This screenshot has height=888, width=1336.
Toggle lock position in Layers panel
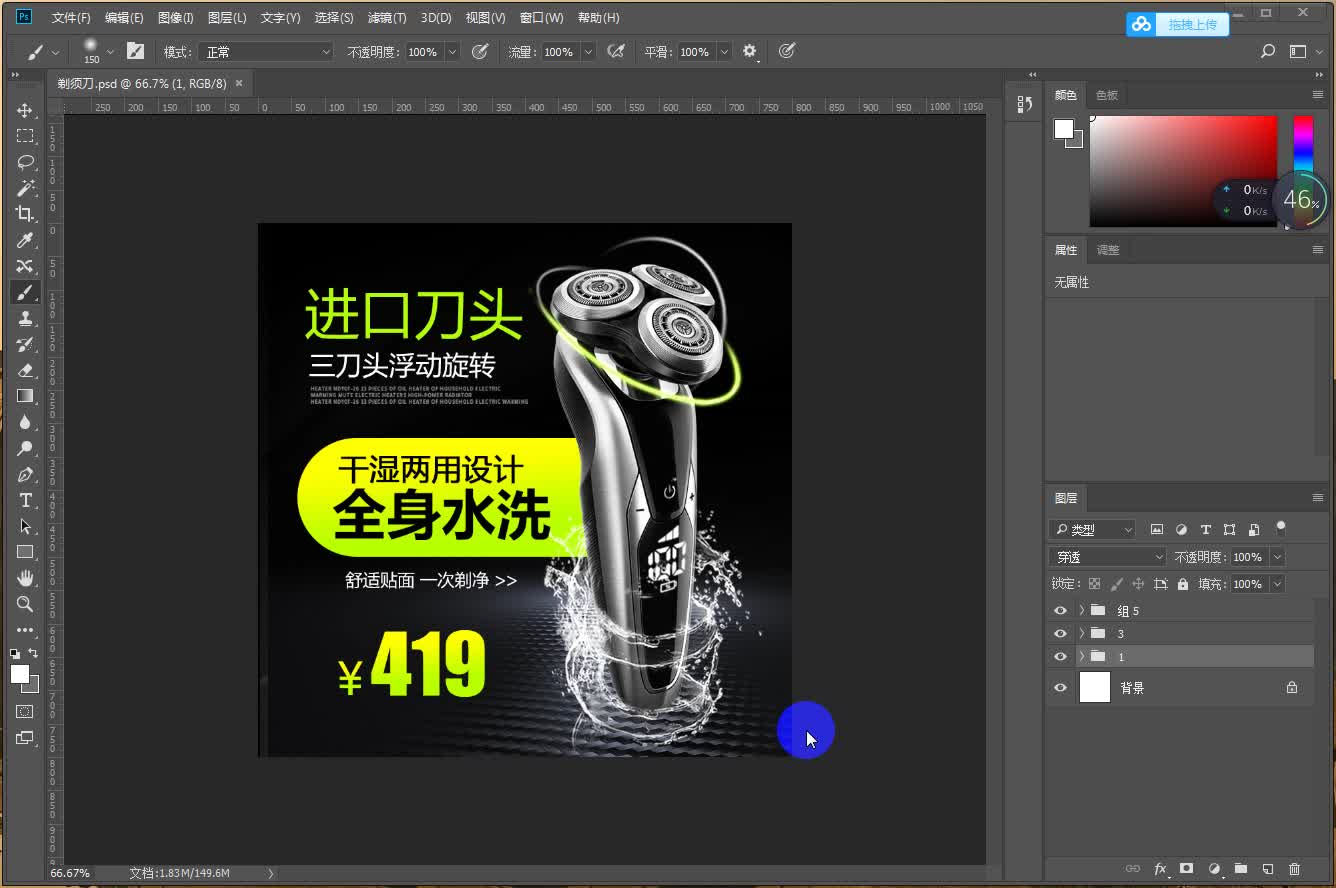point(1138,584)
